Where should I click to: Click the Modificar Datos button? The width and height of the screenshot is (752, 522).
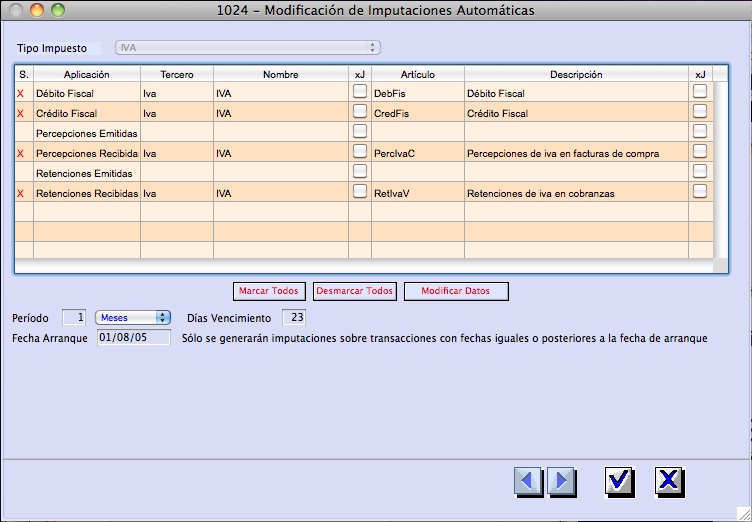tap(456, 291)
